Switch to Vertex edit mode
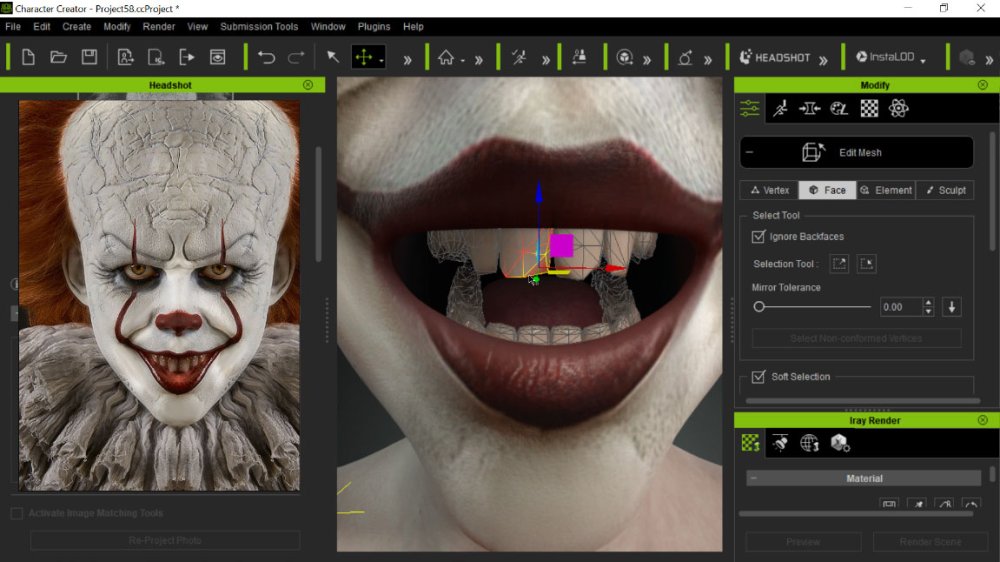Screen dimensions: 1000x562 pyautogui.click(x=769, y=190)
